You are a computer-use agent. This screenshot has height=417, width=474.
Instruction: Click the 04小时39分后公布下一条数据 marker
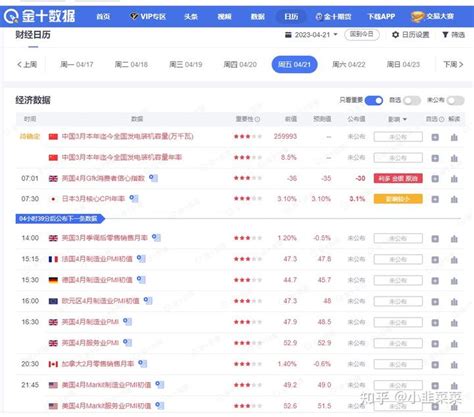coord(60,219)
